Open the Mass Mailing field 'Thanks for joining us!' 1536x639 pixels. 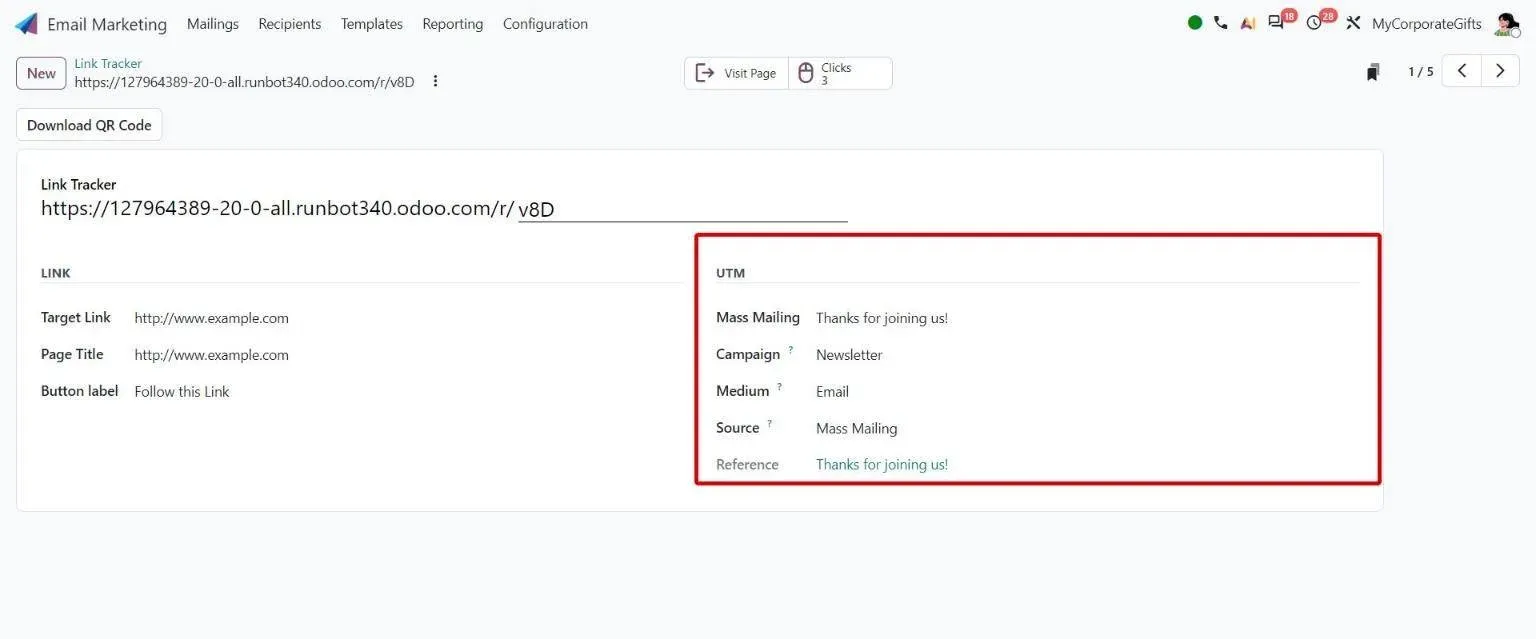(882, 318)
